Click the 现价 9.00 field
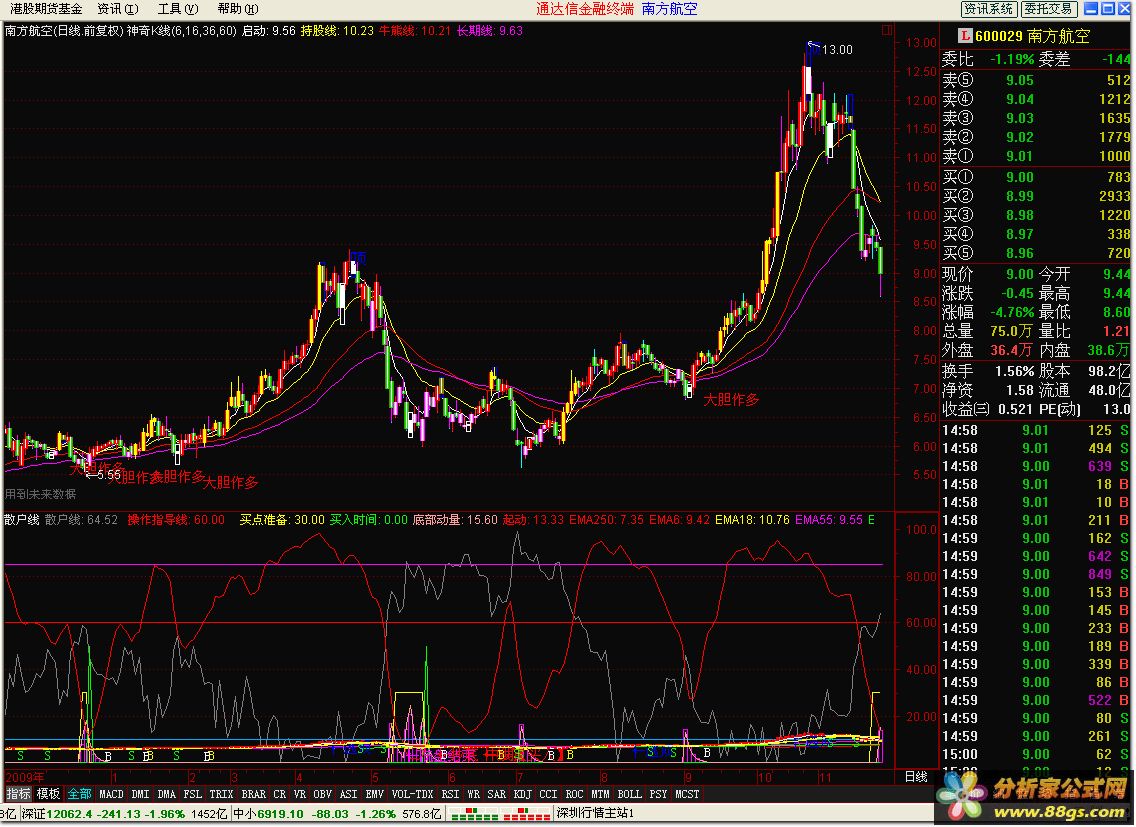The height and width of the screenshot is (827, 1136). pos(988,274)
